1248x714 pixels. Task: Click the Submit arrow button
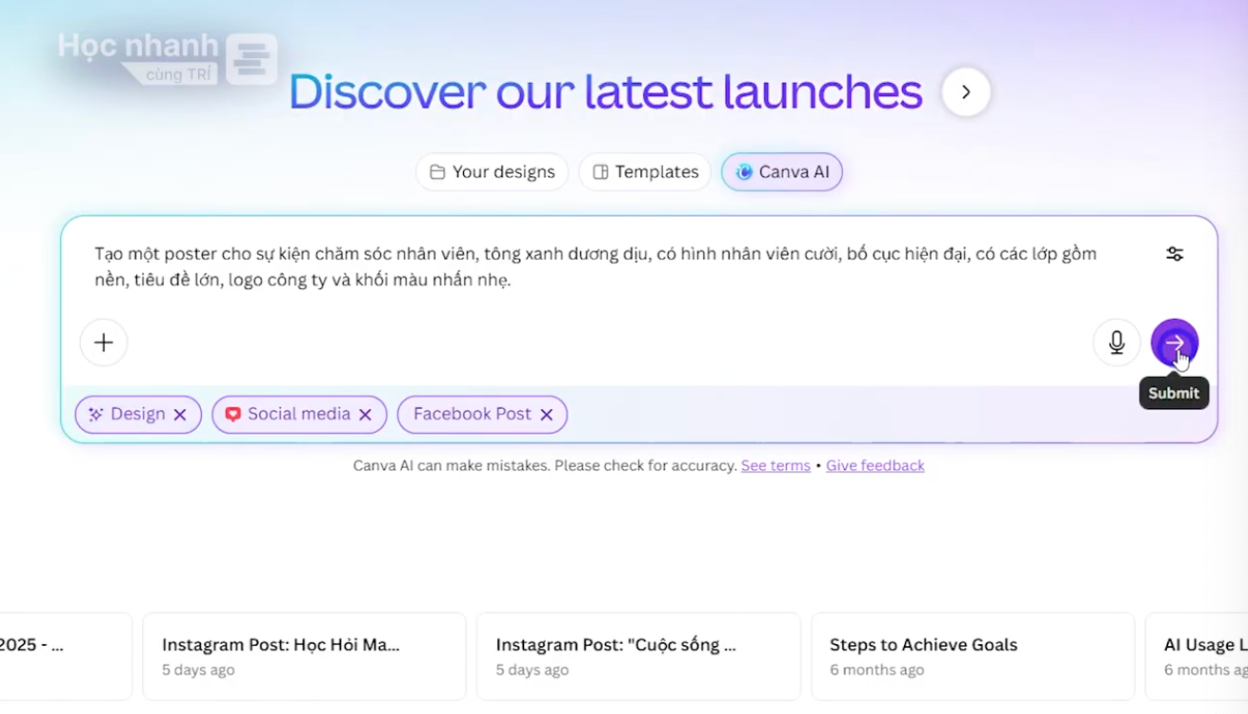pos(1174,343)
